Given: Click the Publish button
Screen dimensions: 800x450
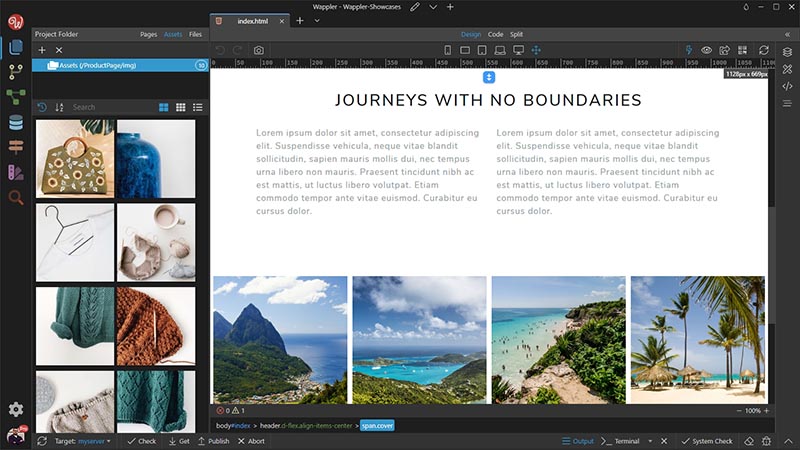Looking at the screenshot, I should (x=214, y=441).
